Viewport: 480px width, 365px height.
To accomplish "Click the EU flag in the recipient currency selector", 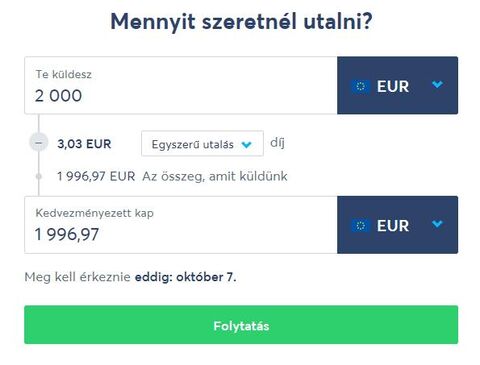I will point(360,226).
